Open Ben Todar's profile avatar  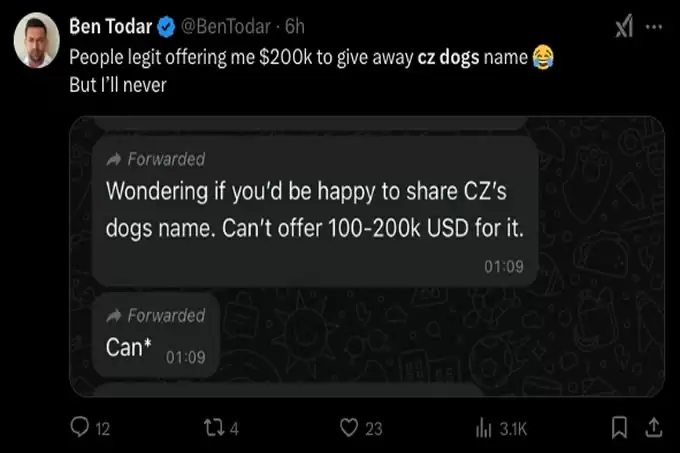(35, 40)
